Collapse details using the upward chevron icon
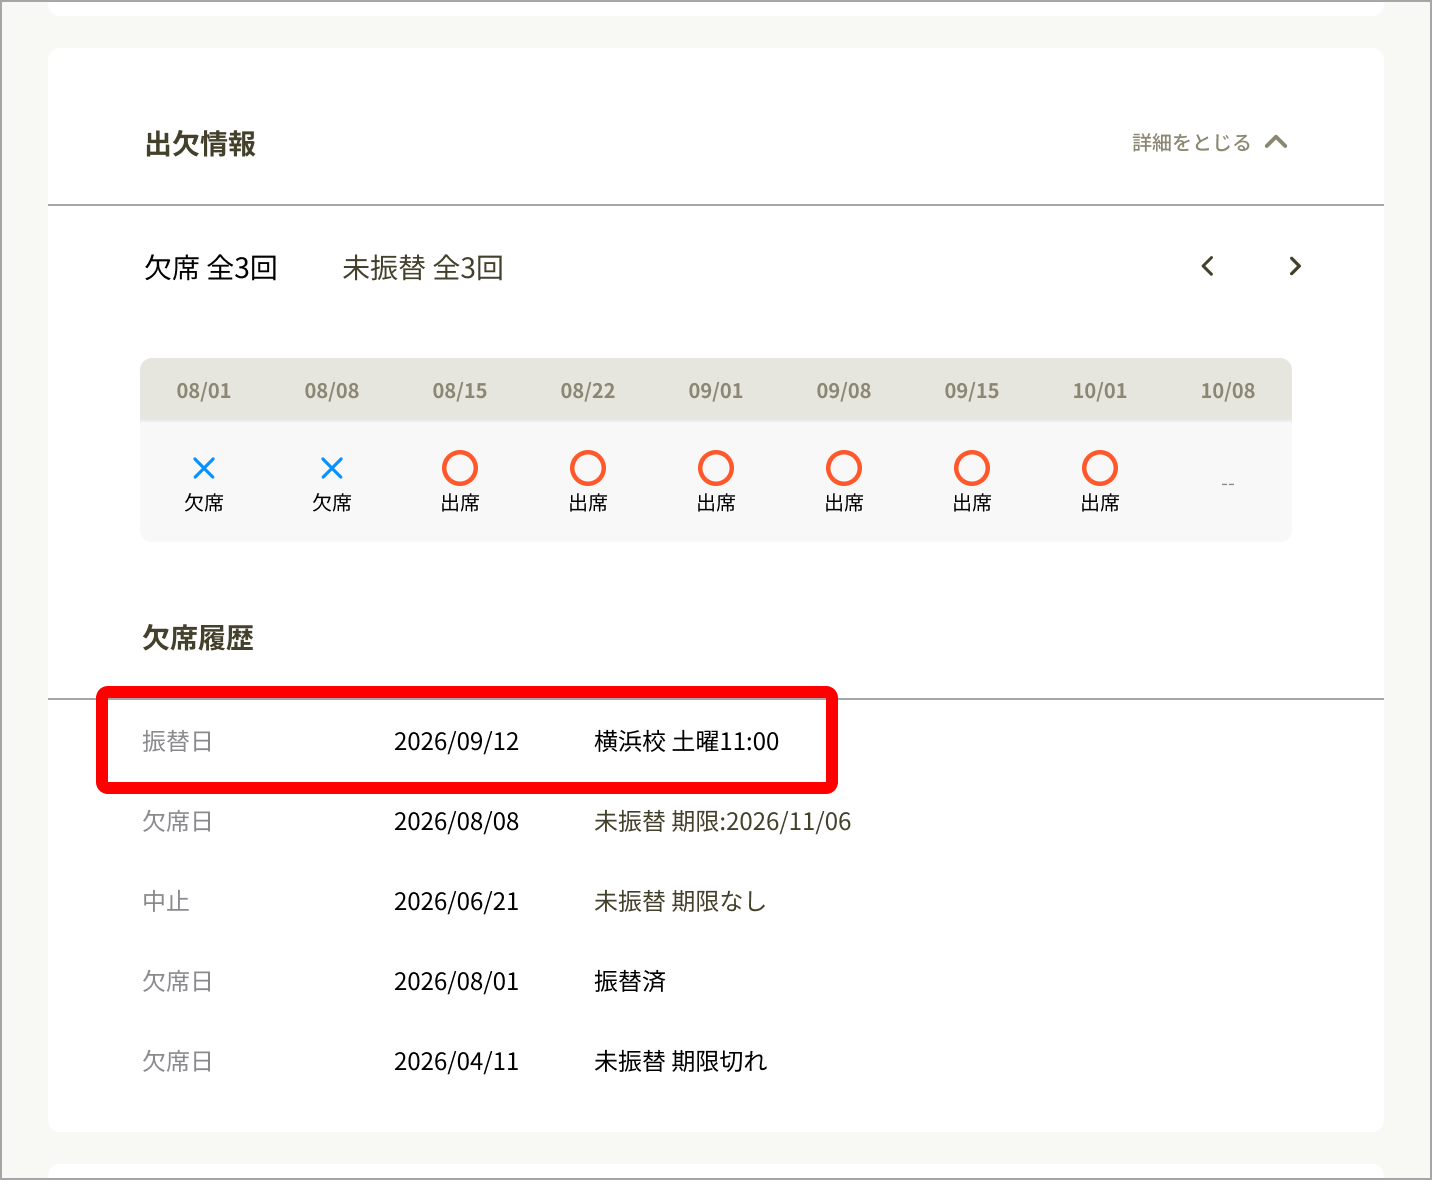 click(1276, 142)
